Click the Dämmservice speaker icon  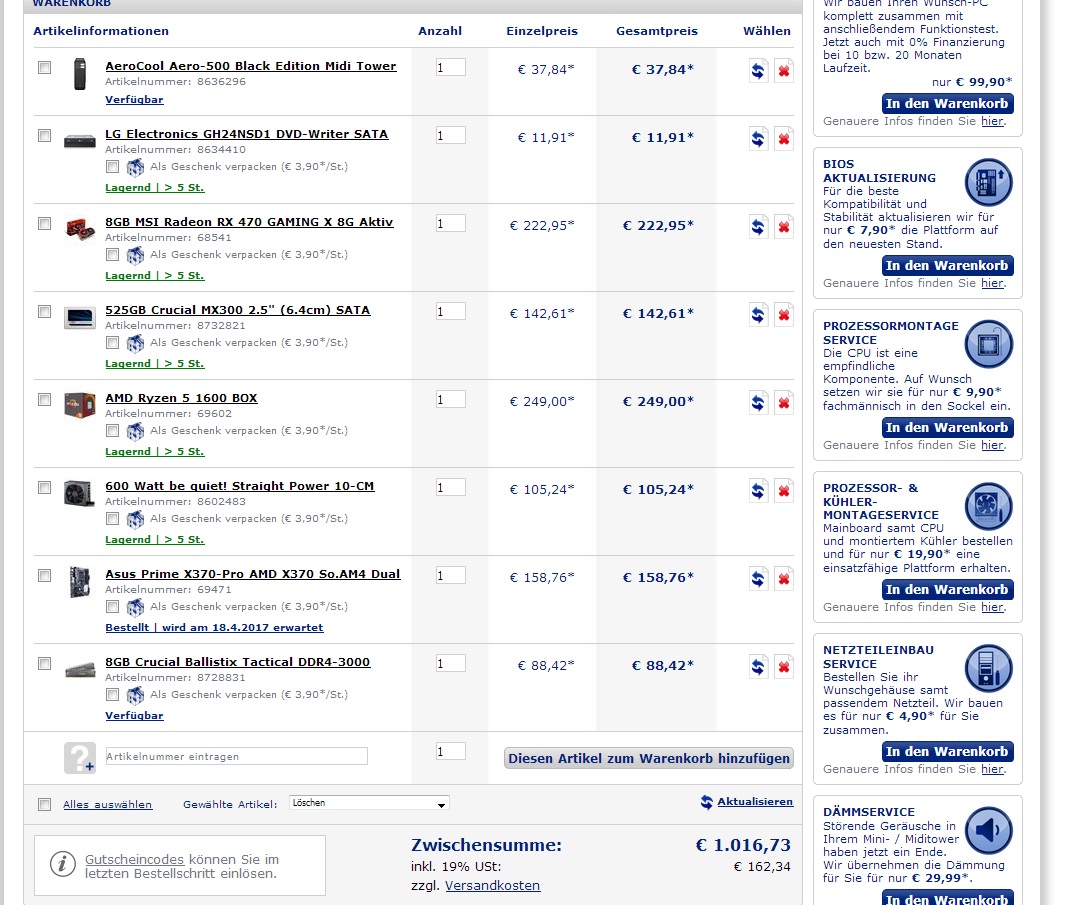[989, 830]
